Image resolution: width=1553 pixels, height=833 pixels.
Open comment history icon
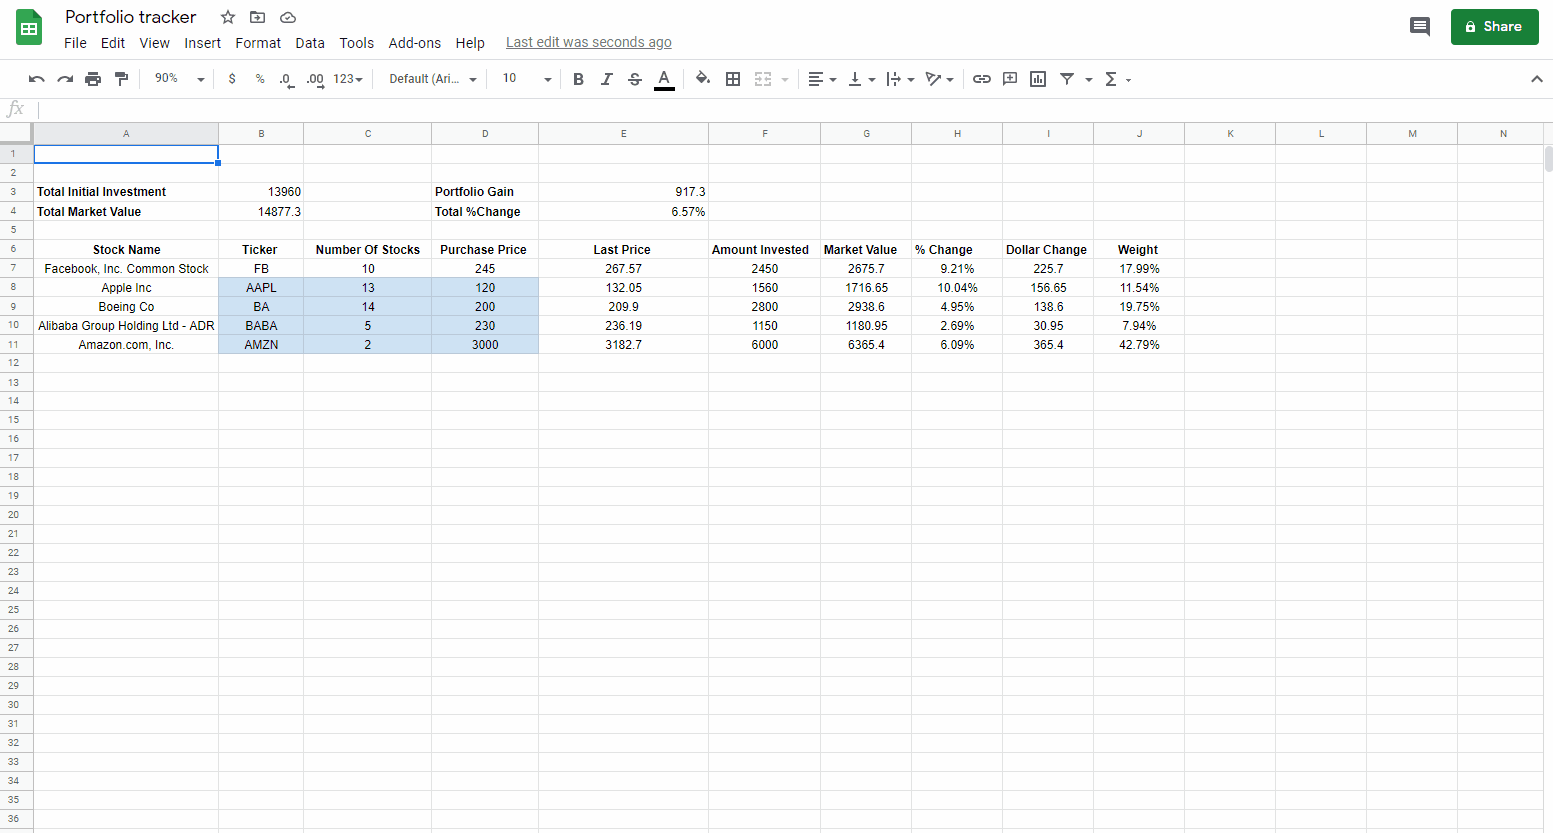[x=1419, y=27]
